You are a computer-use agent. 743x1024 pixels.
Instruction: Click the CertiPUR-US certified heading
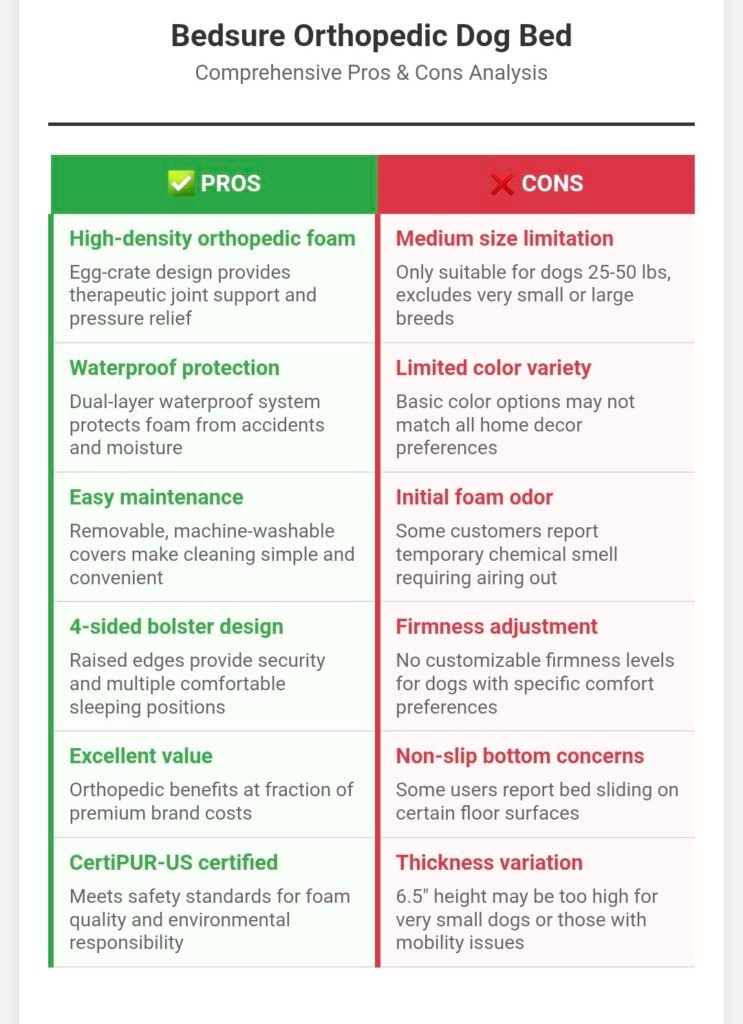coord(174,862)
